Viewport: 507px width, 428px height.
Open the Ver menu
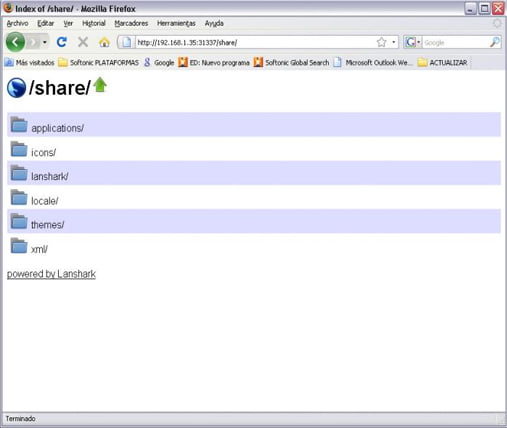68,23
